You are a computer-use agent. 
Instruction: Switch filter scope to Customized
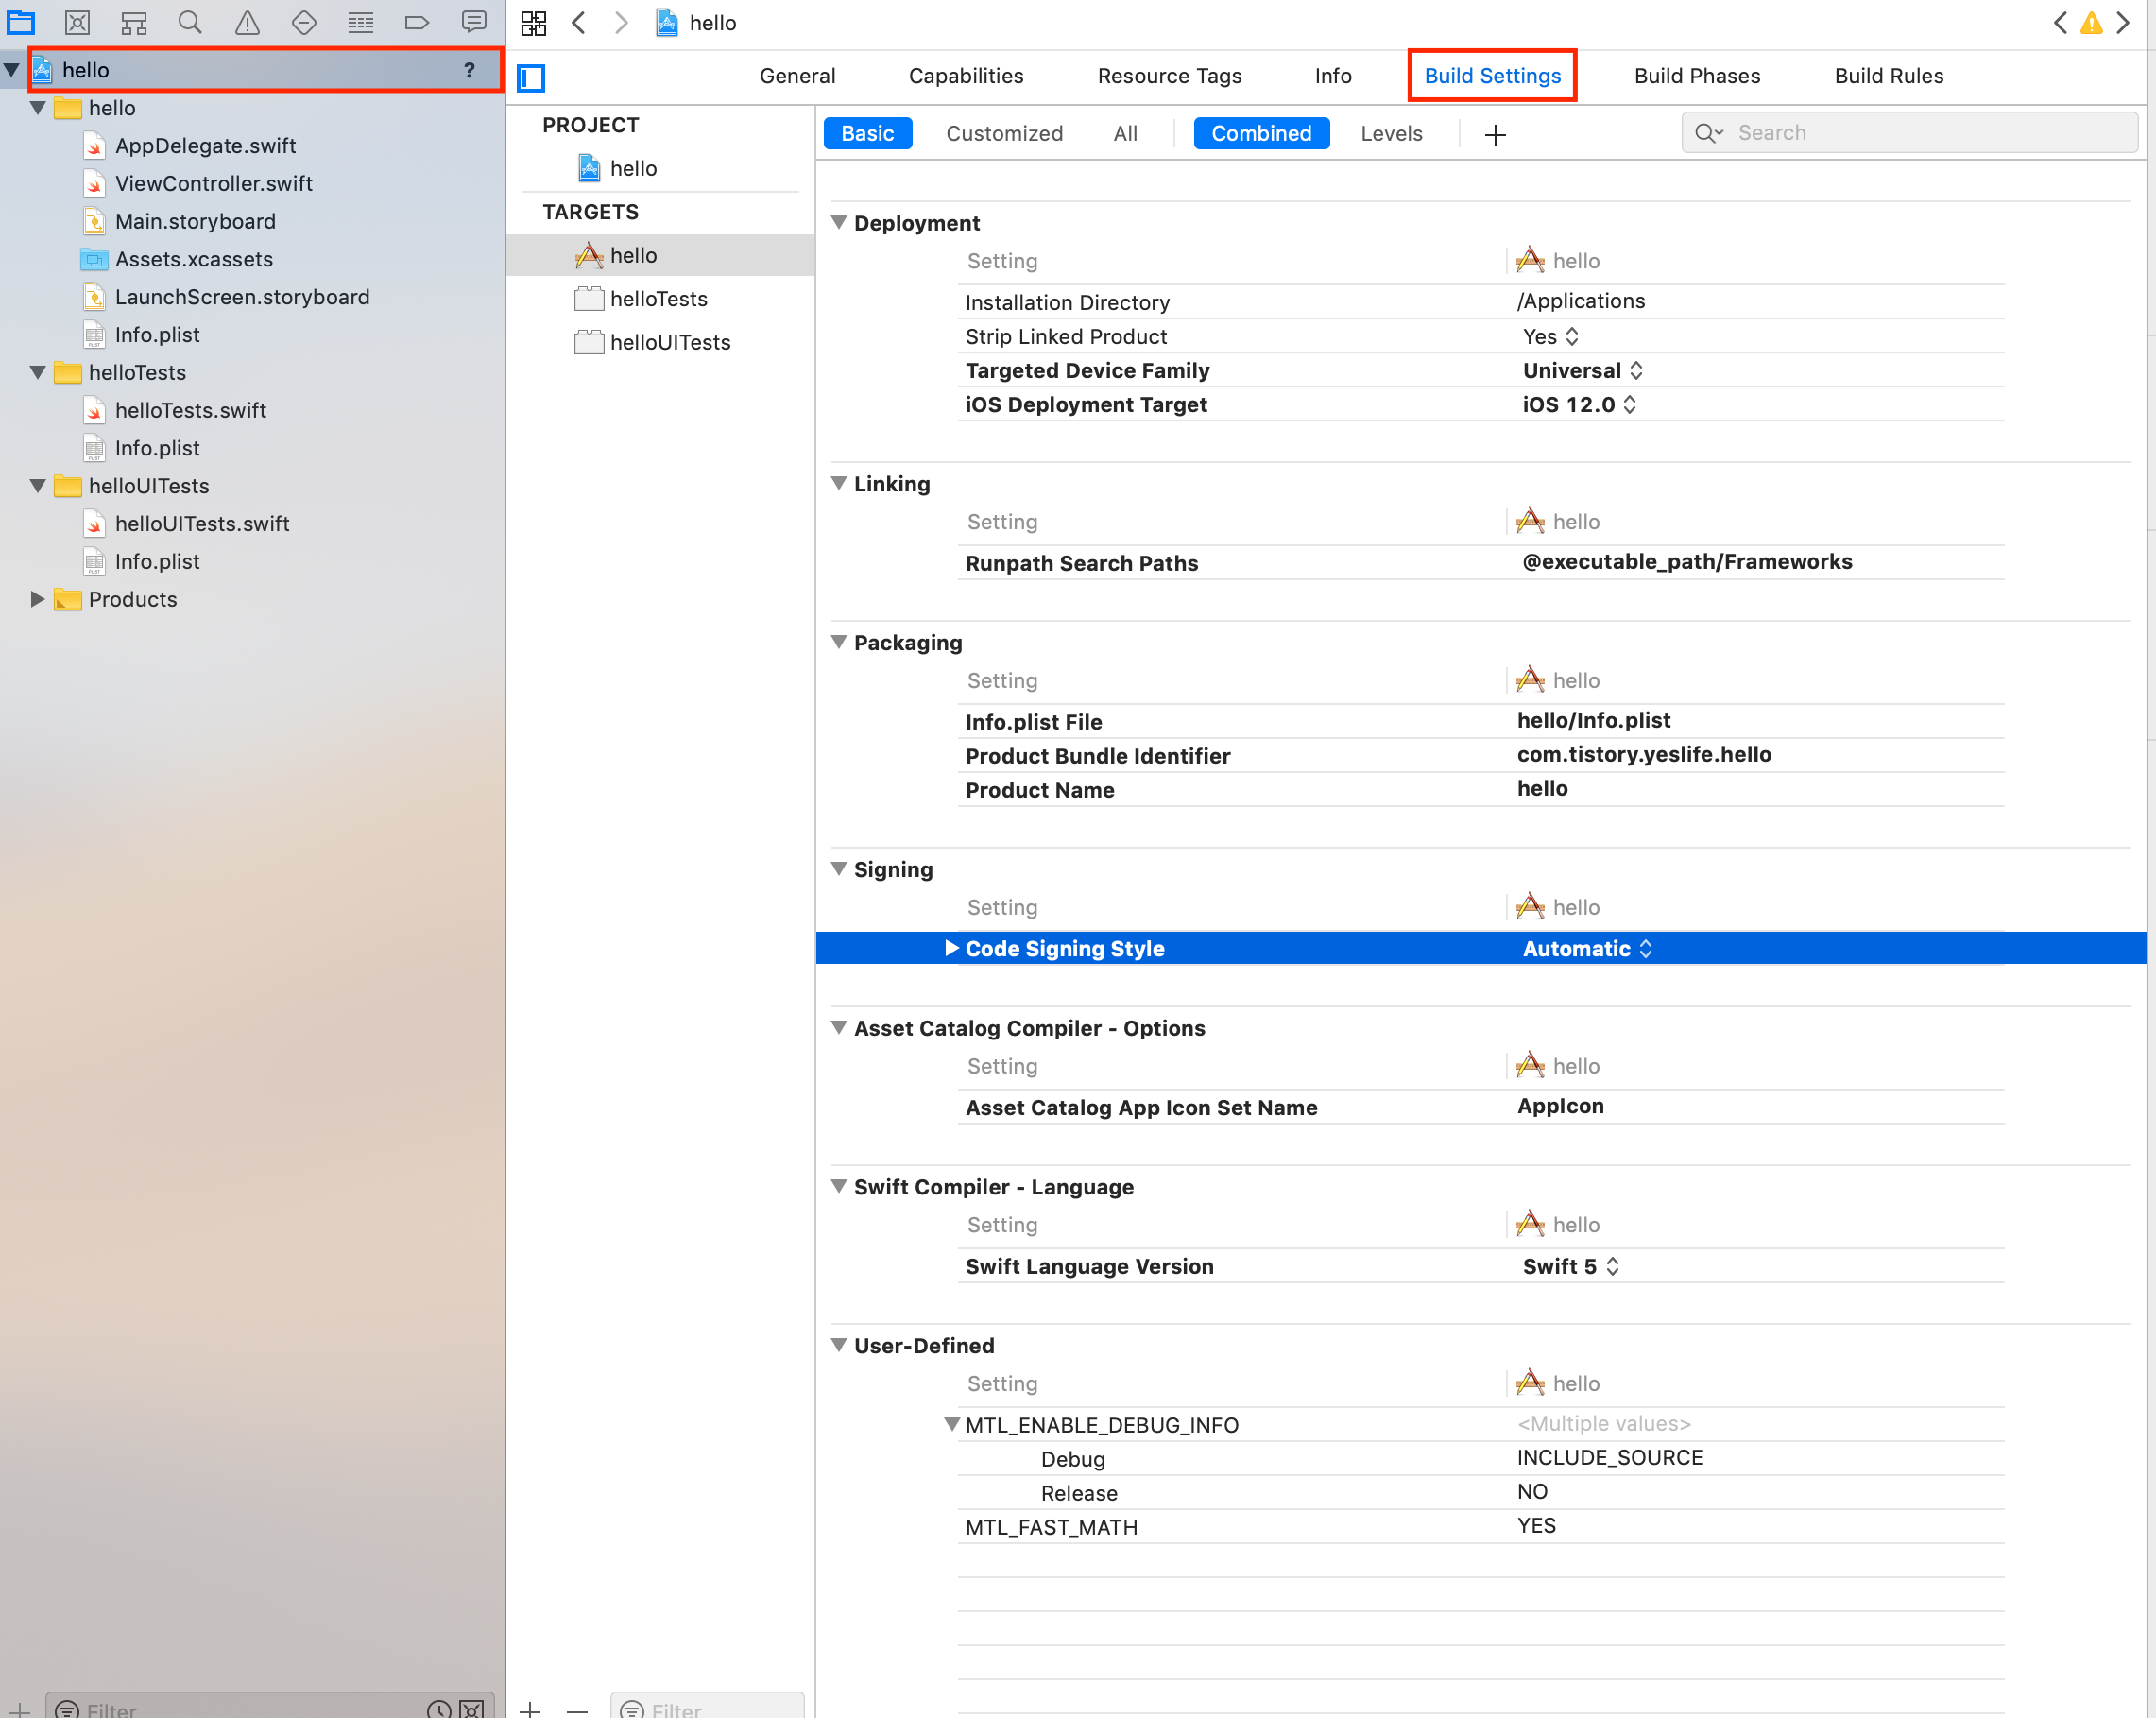(x=1004, y=133)
